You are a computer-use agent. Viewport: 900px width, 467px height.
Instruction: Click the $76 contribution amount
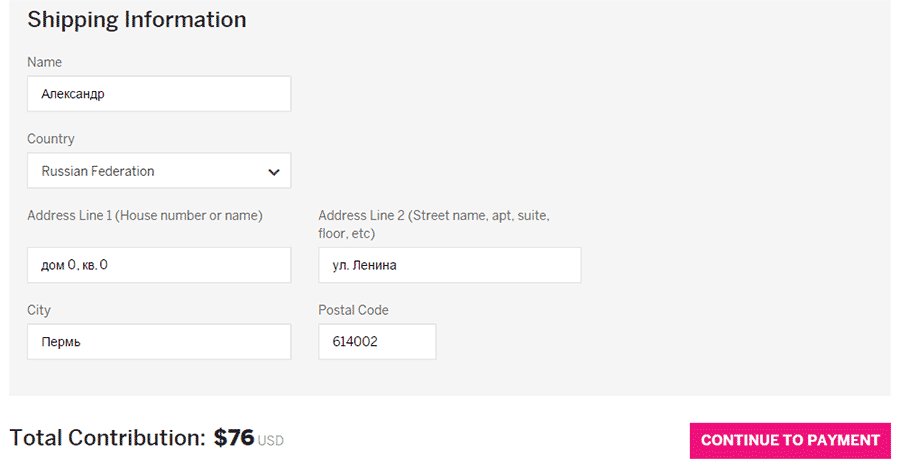tap(234, 438)
